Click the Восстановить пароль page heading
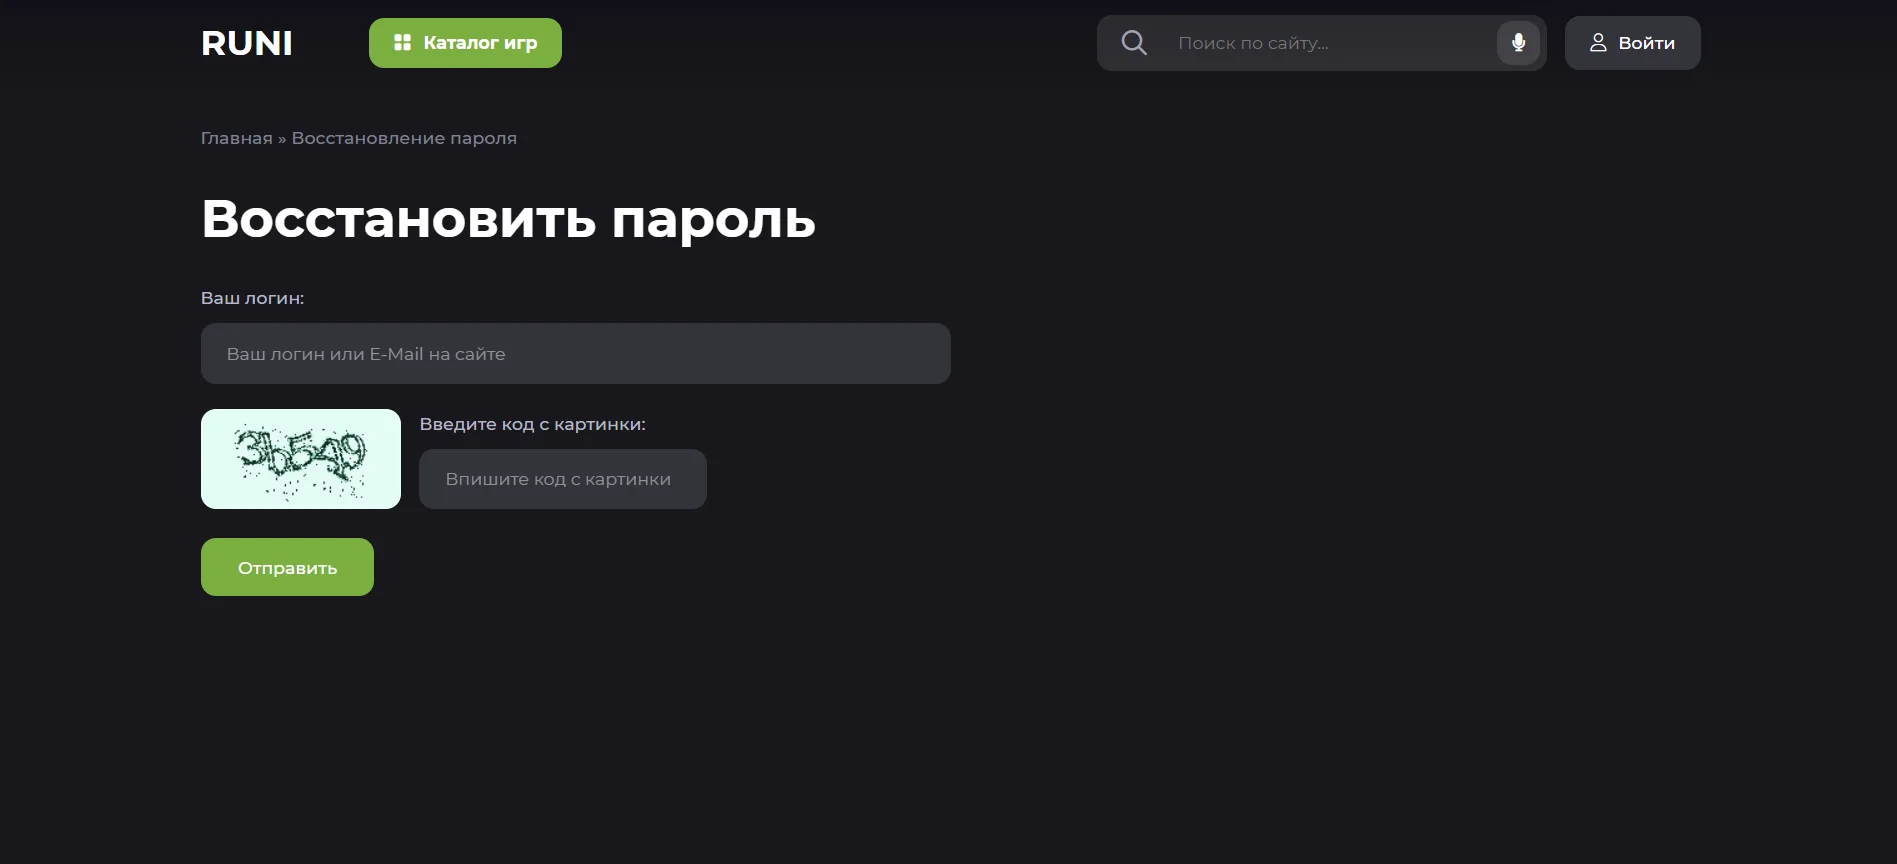This screenshot has height=864, width=1897. [508, 218]
